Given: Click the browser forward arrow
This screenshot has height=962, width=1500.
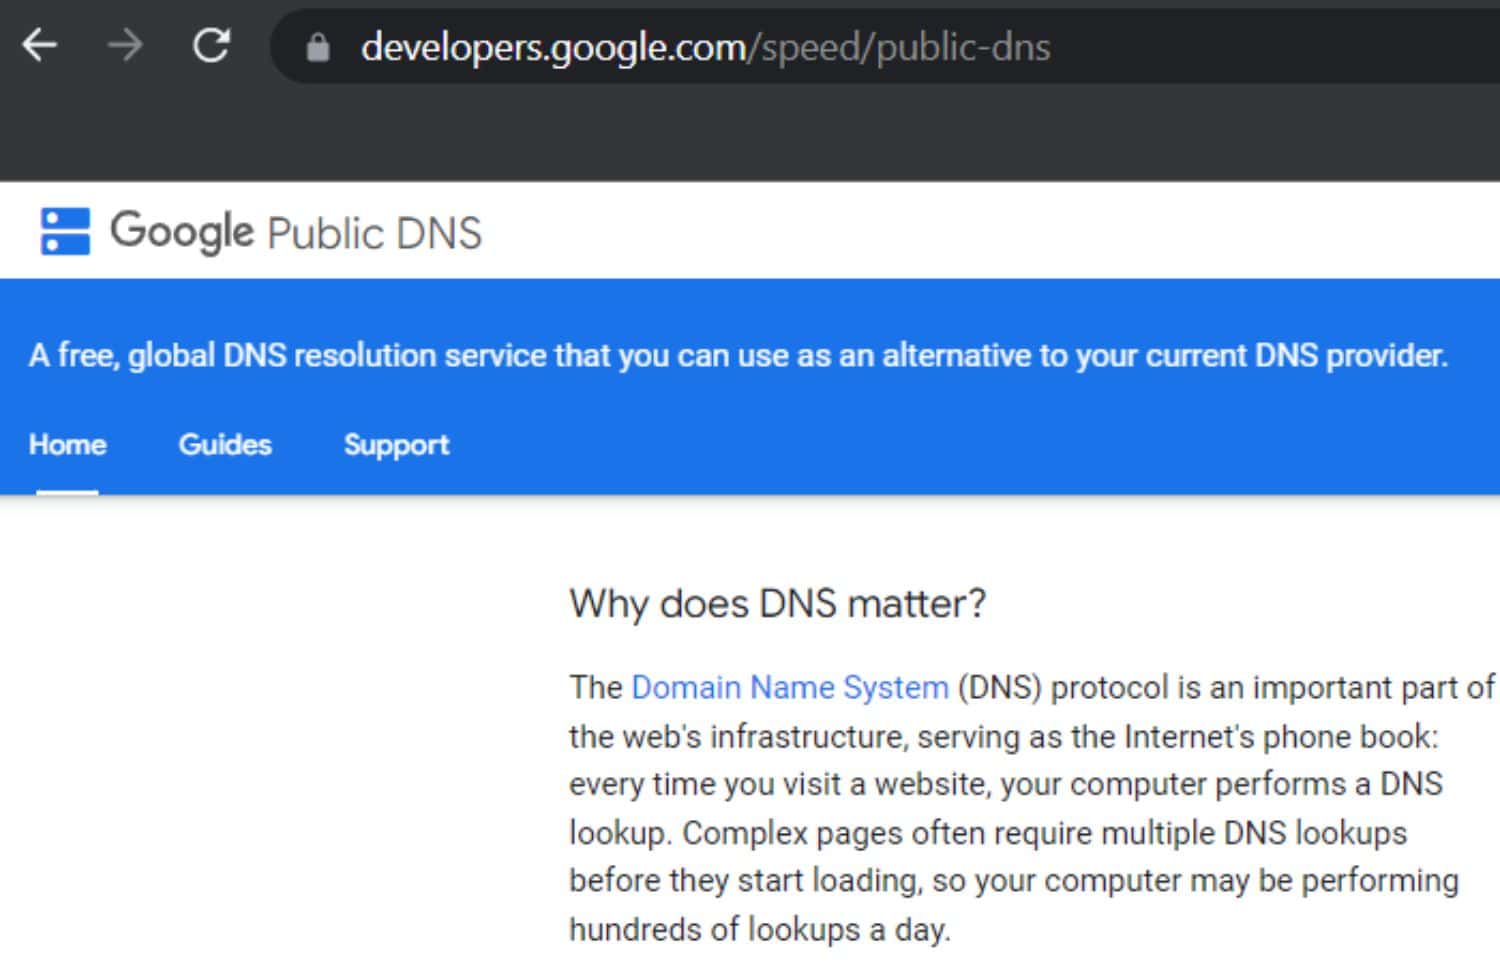Looking at the screenshot, I should click(125, 45).
